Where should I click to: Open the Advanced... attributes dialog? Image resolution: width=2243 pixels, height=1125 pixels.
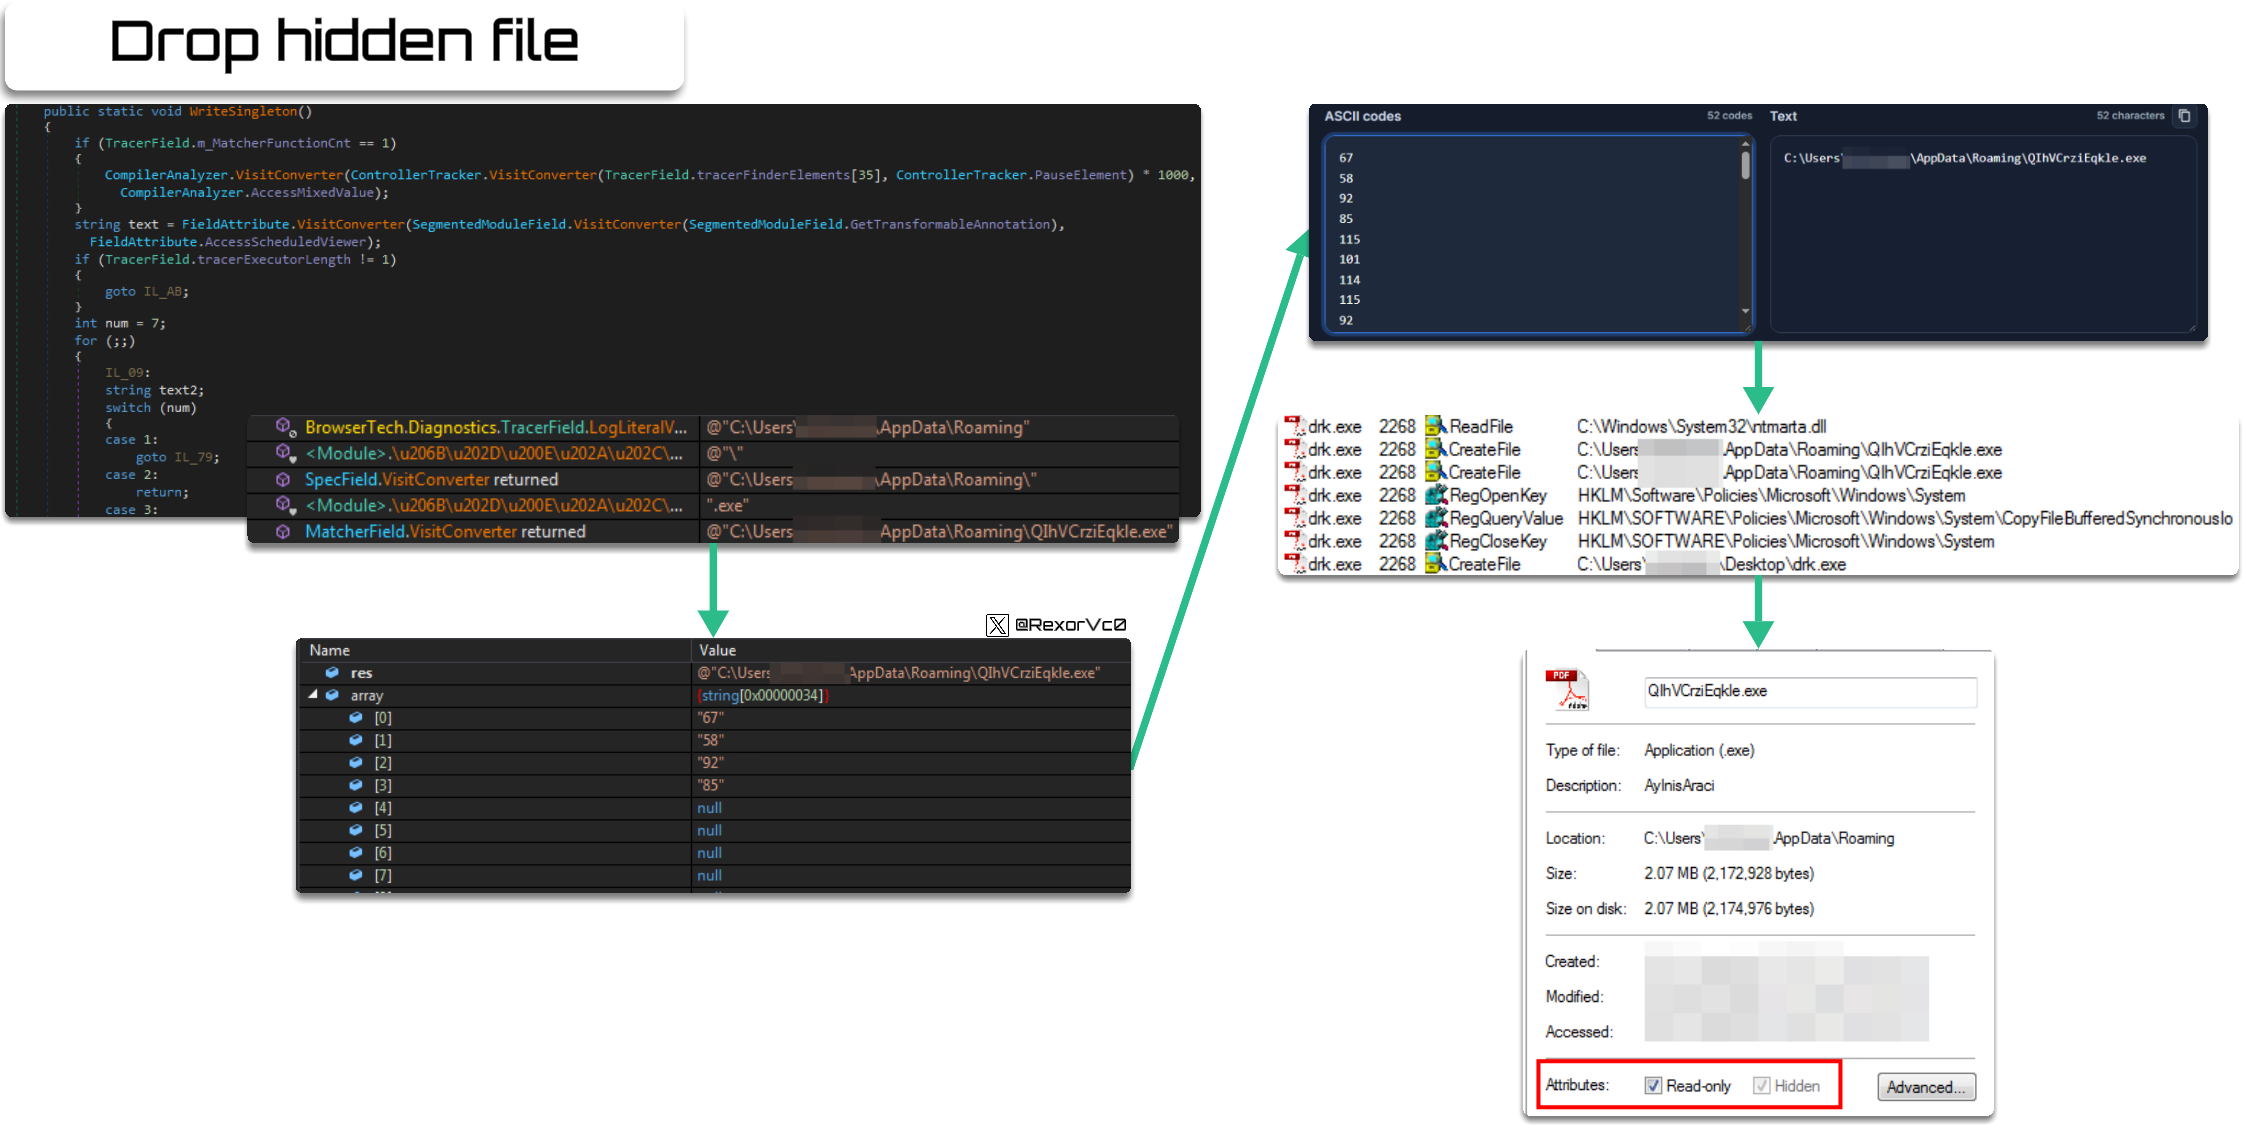1926,1087
